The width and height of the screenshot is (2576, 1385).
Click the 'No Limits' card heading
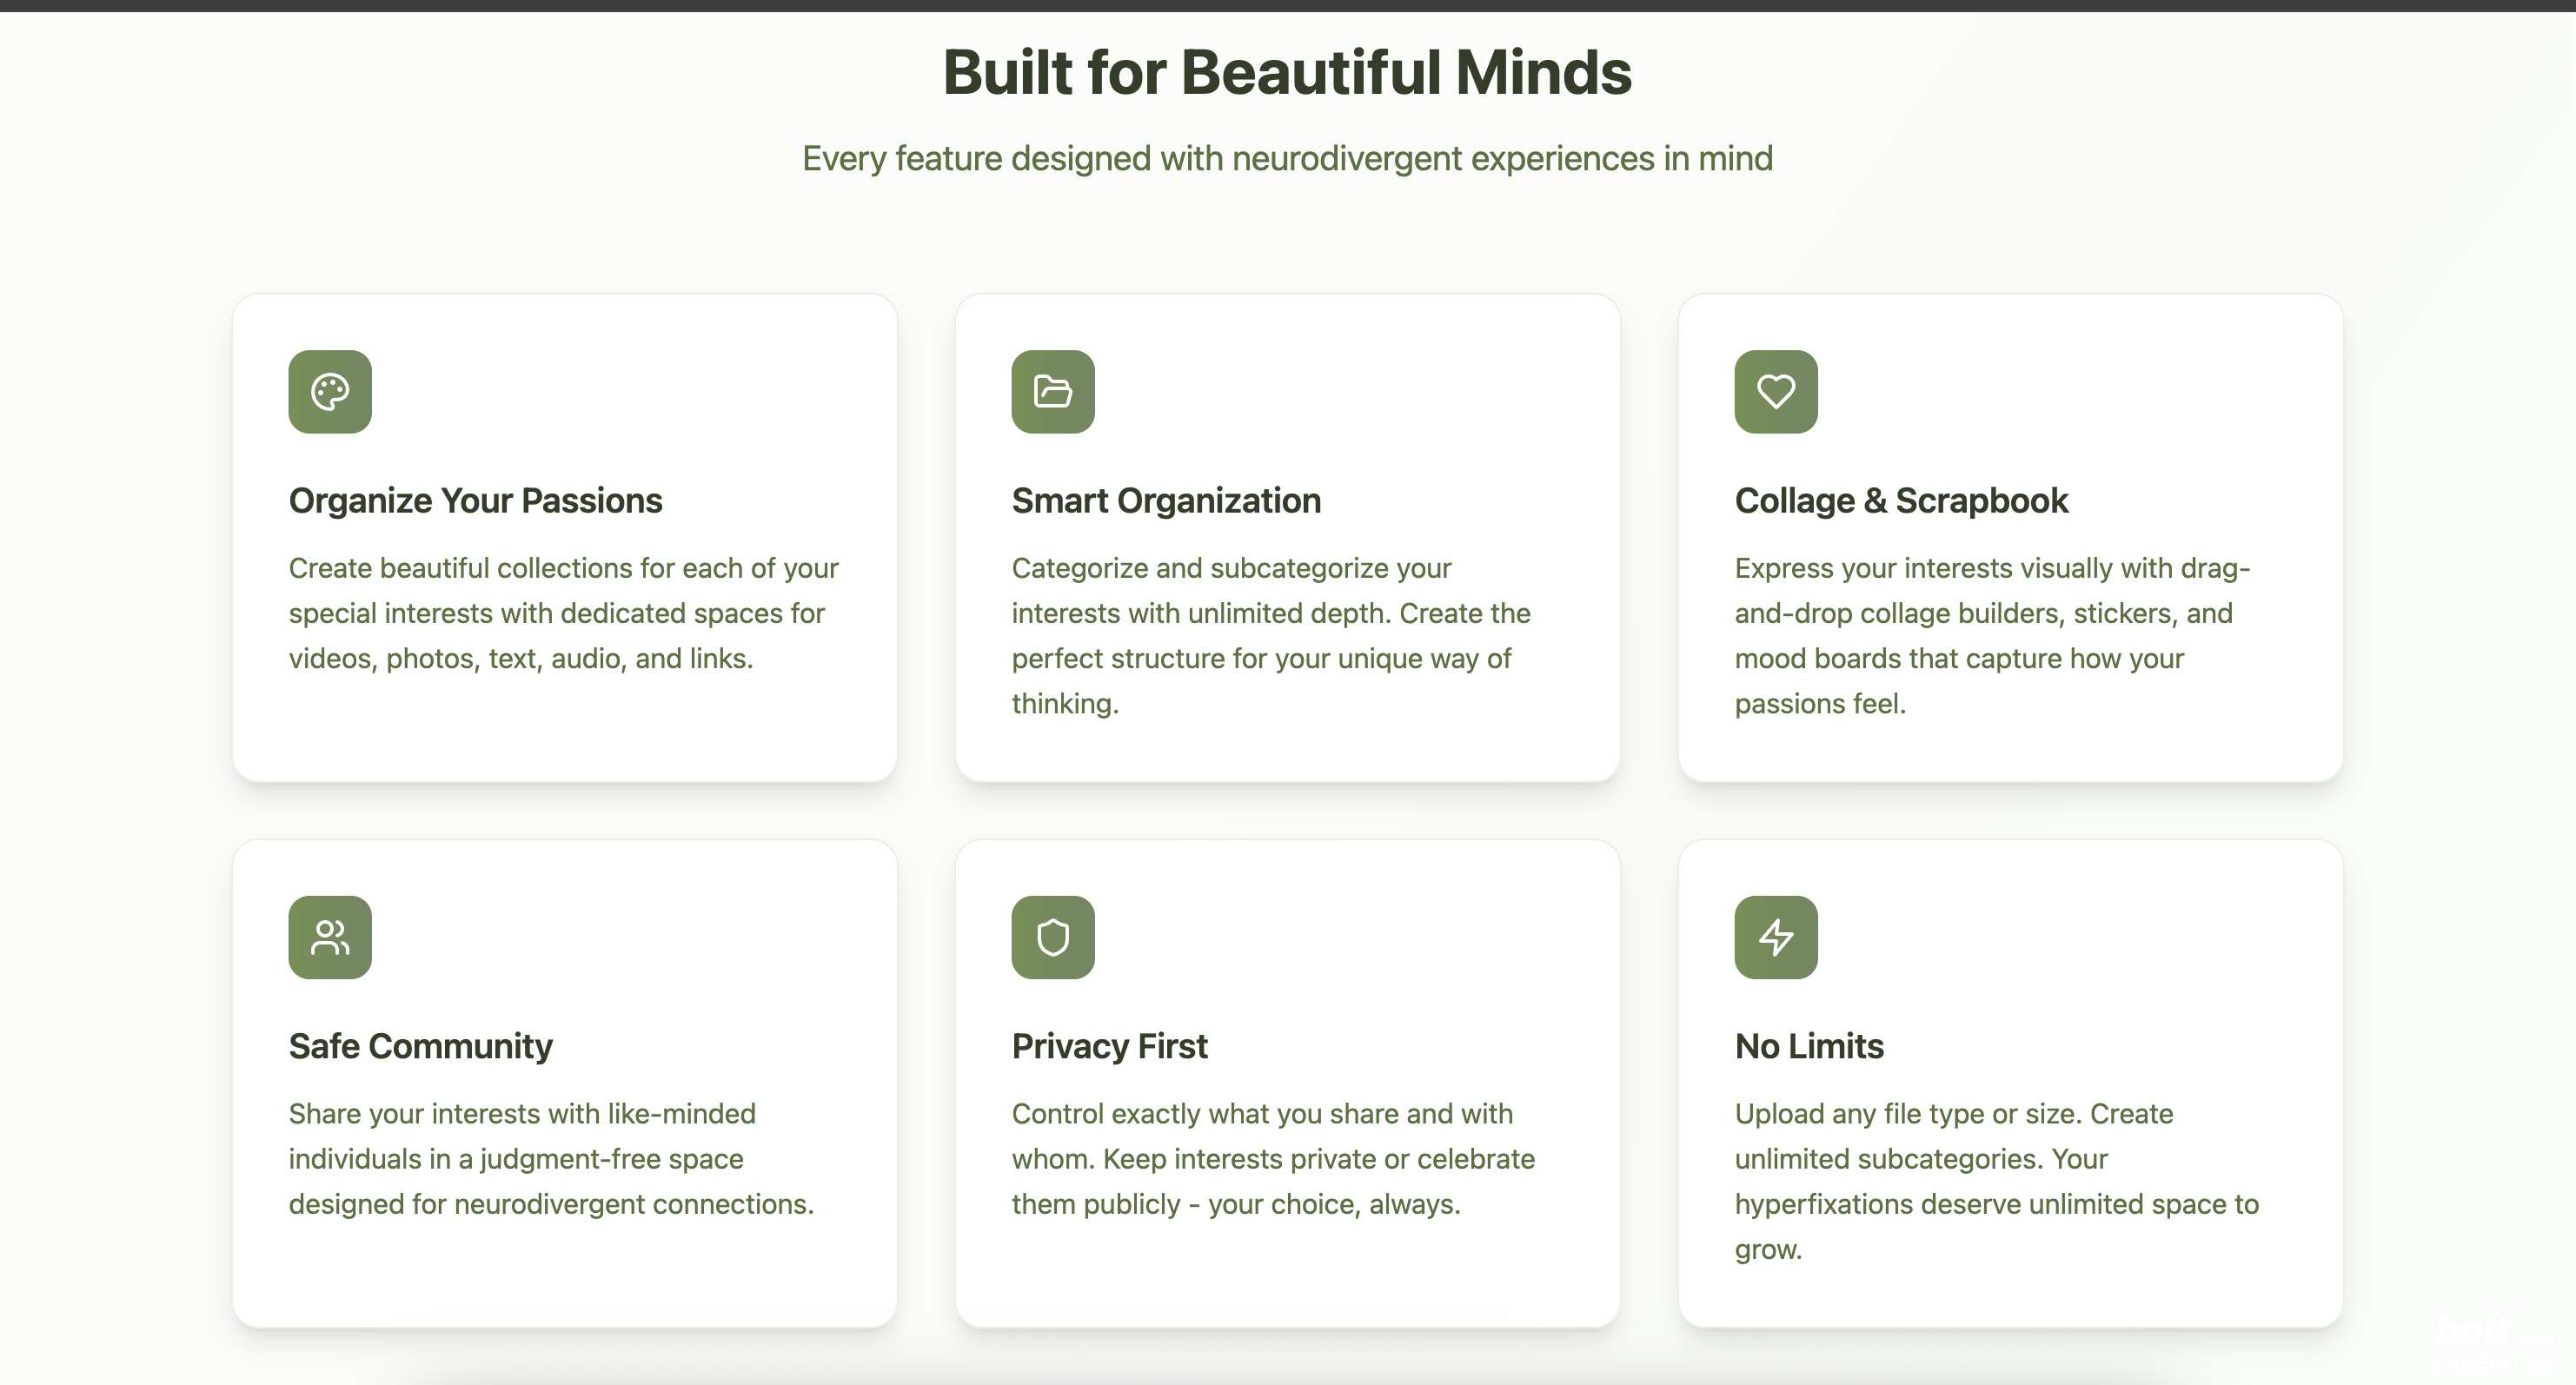[x=1808, y=1046]
